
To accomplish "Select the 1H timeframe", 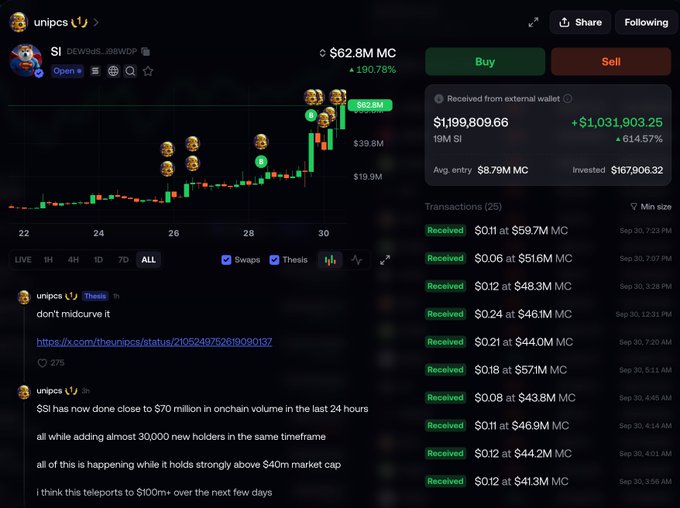I will tap(48, 260).
